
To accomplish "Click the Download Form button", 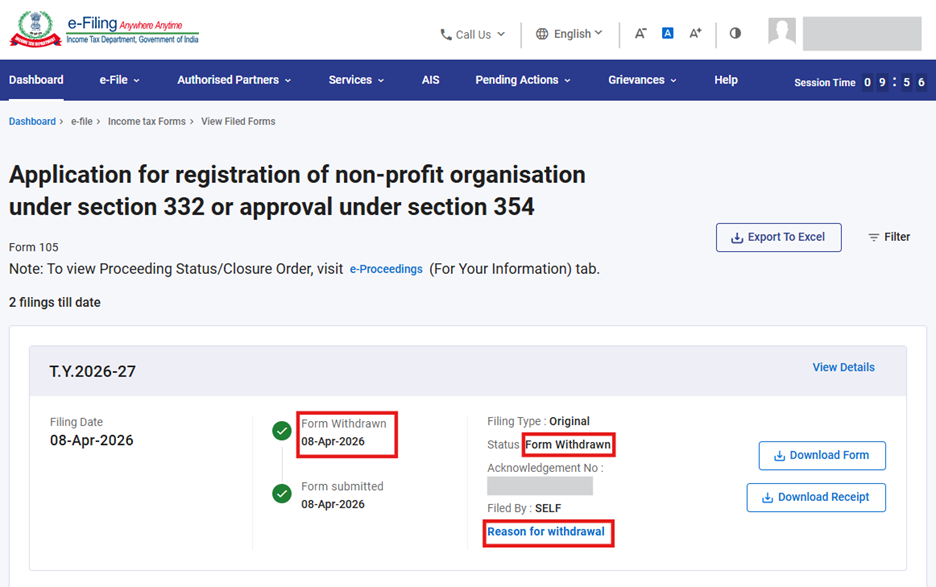I will click(x=821, y=455).
